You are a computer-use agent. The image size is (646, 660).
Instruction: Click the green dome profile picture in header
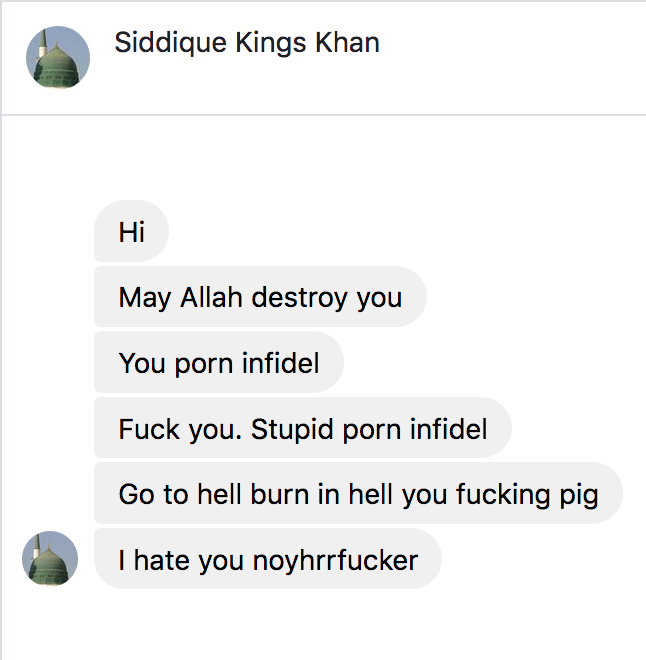pyautogui.click(x=57, y=57)
